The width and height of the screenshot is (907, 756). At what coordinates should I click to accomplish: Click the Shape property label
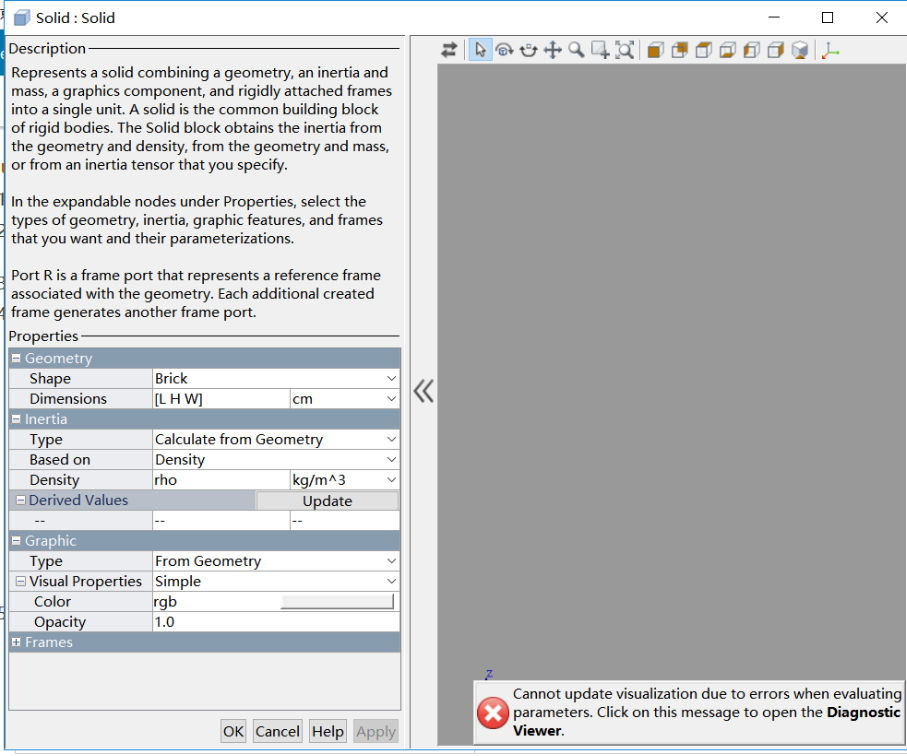pyautogui.click(x=50, y=378)
